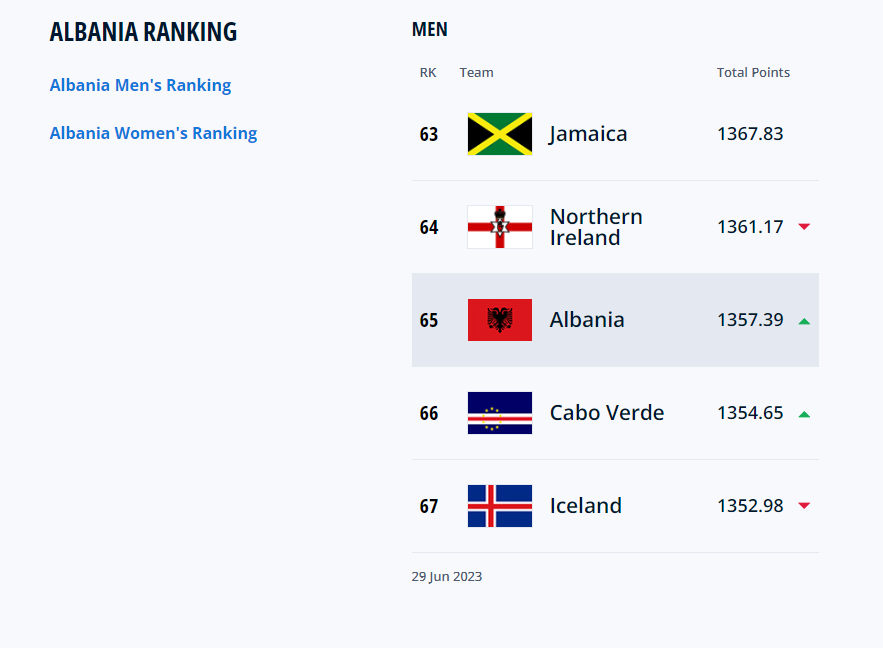Select the Iceland team name
The width and height of the screenshot is (883, 648).
(586, 506)
